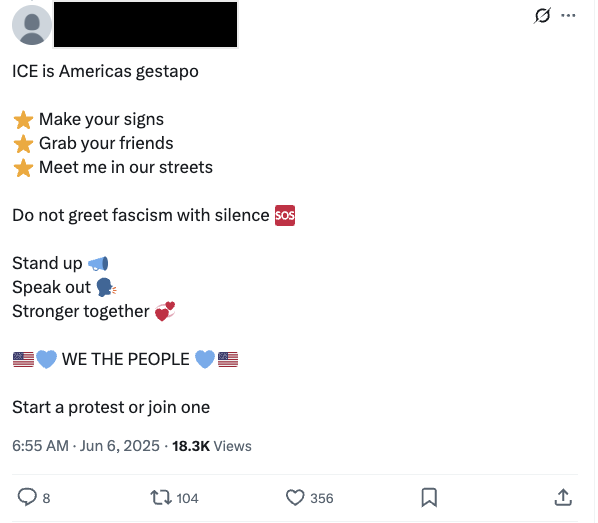598x523 pixels.
Task: Open the share upload icon
Action: point(563,497)
